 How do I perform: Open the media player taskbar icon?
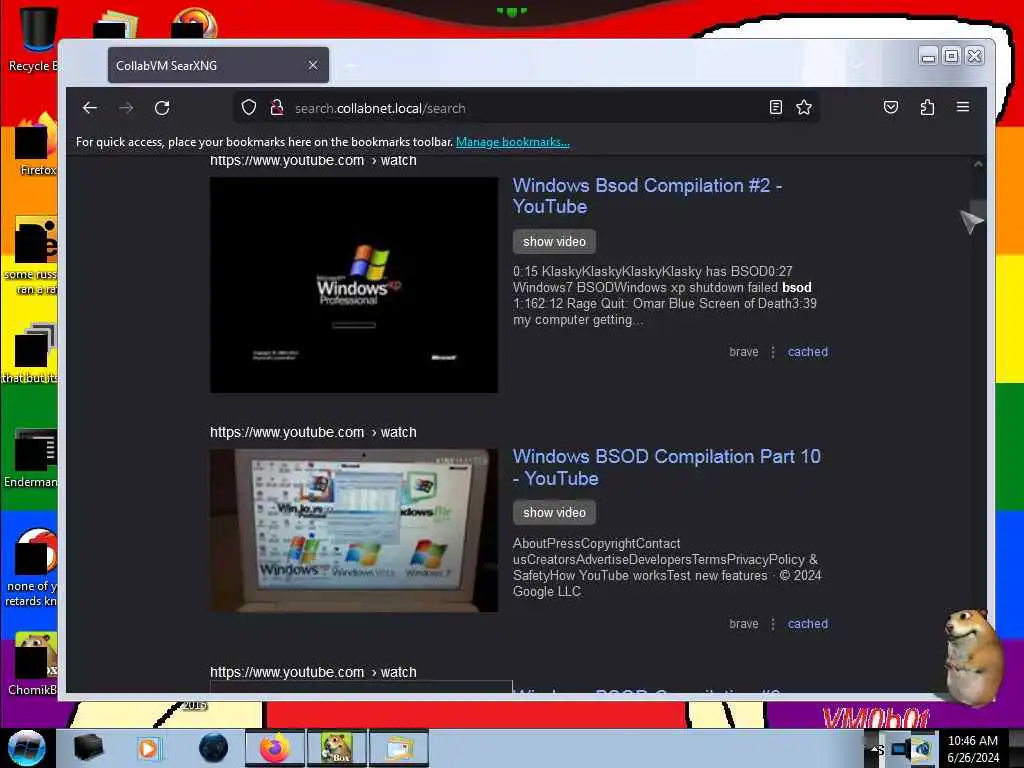coord(148,748)
